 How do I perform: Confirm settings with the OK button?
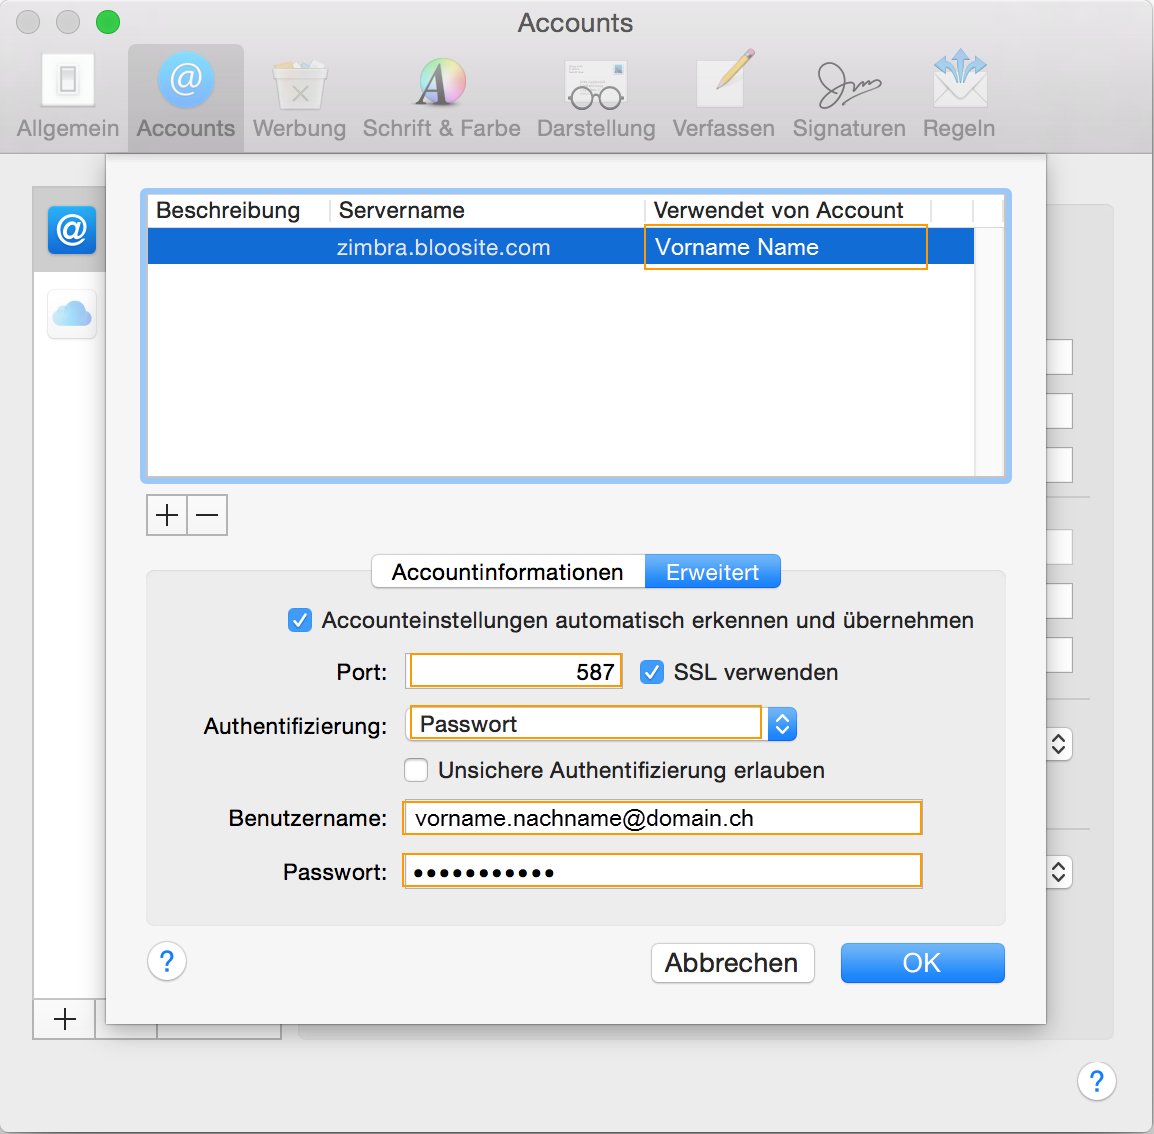pos(922,963)
